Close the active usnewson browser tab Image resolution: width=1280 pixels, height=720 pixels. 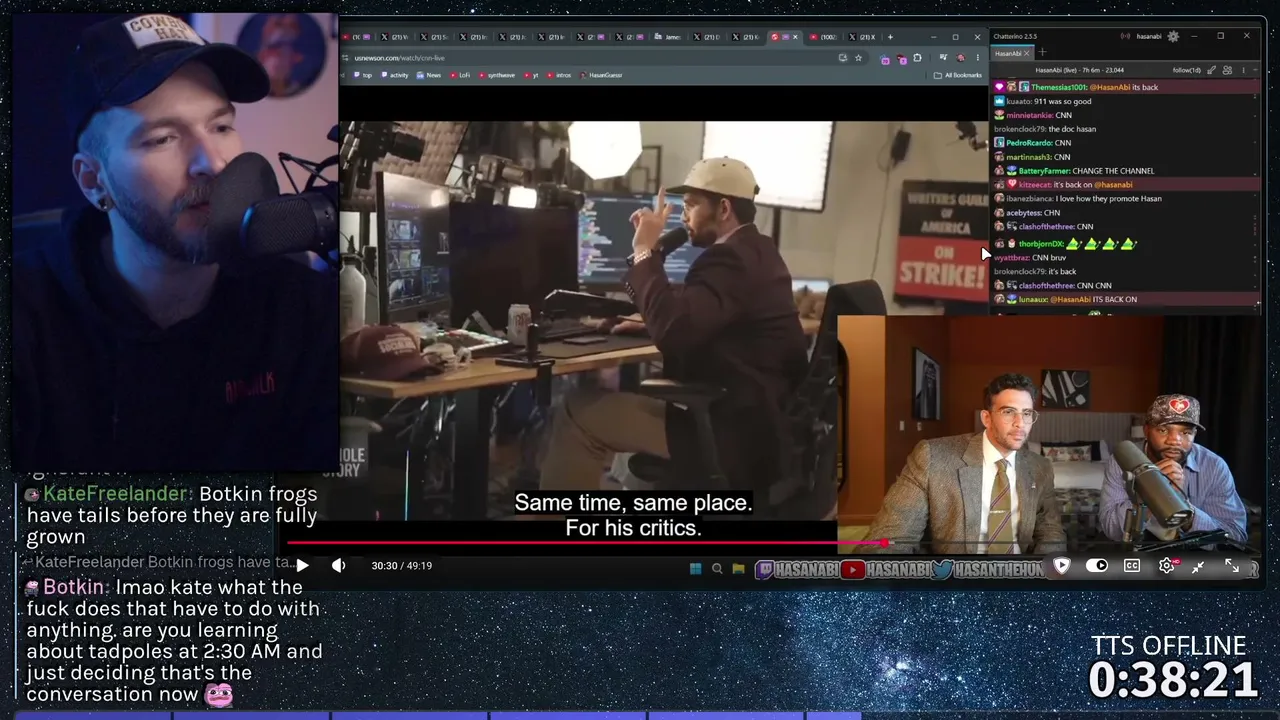tap(797, 37)
